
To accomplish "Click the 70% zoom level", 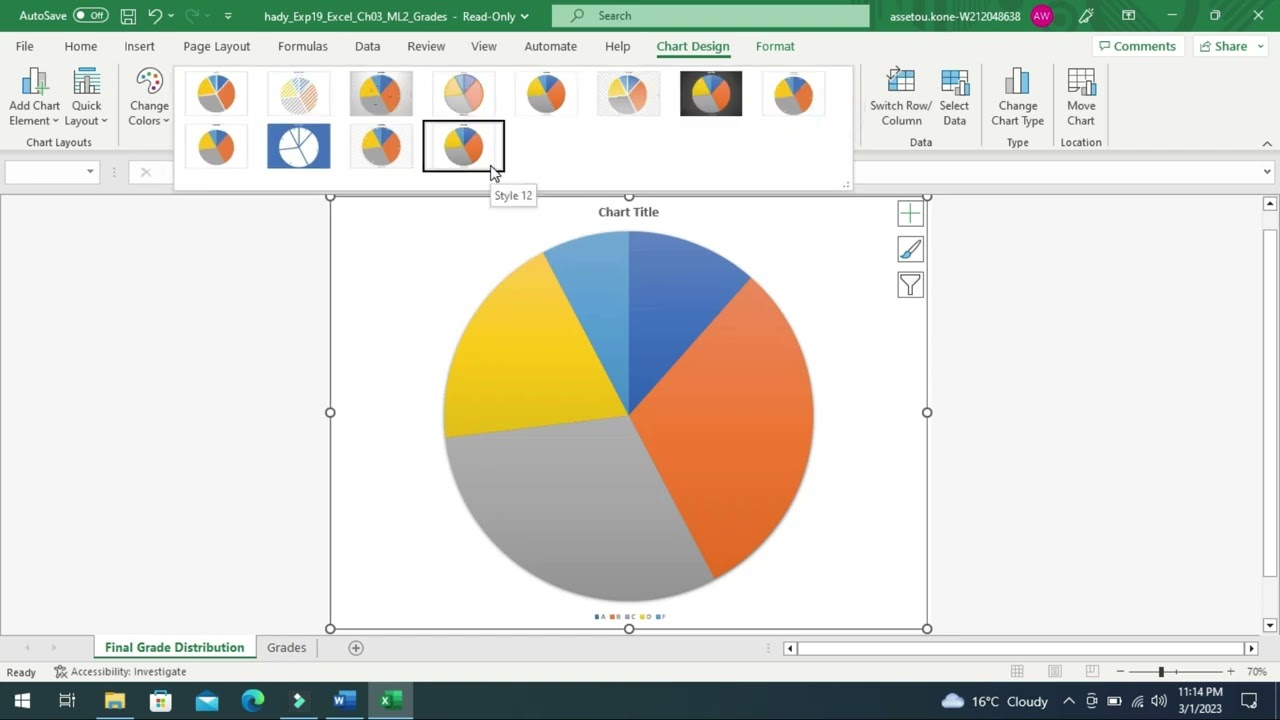I will pos(1257,672).
